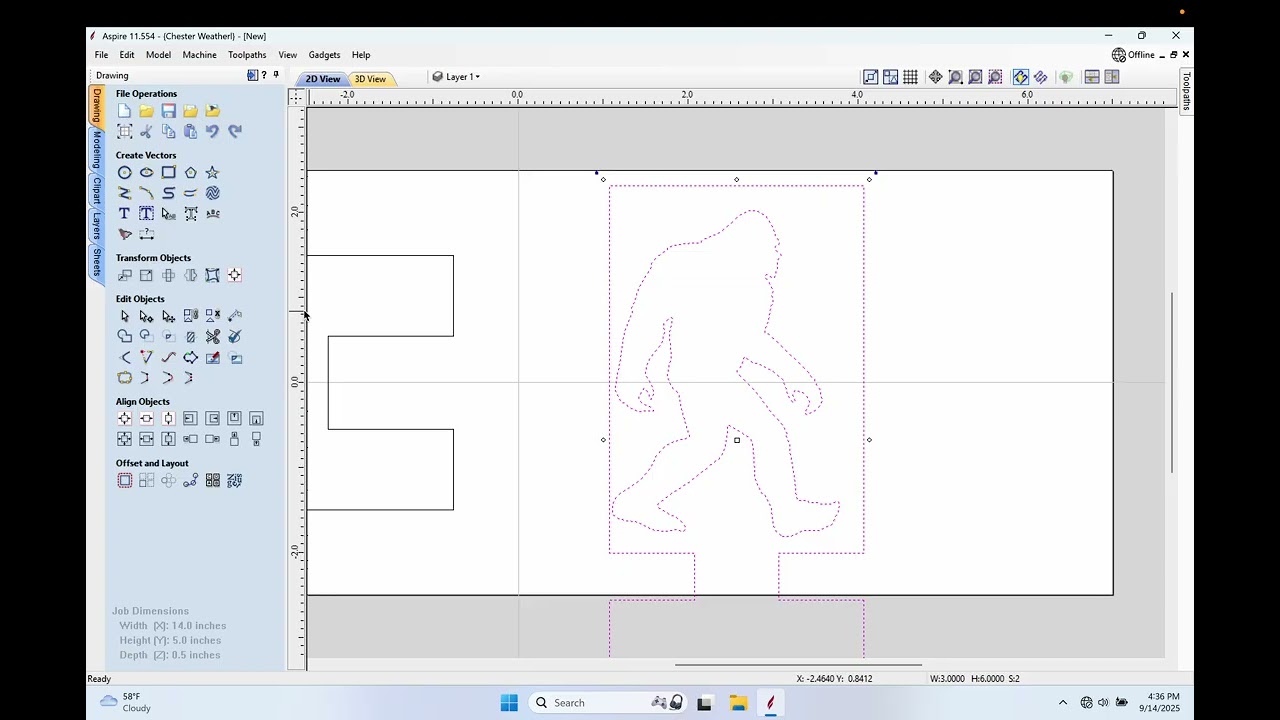The height and width of the screenshot is (720, 1280).
Task: Open the Machine menu
Action: [199, 55]
